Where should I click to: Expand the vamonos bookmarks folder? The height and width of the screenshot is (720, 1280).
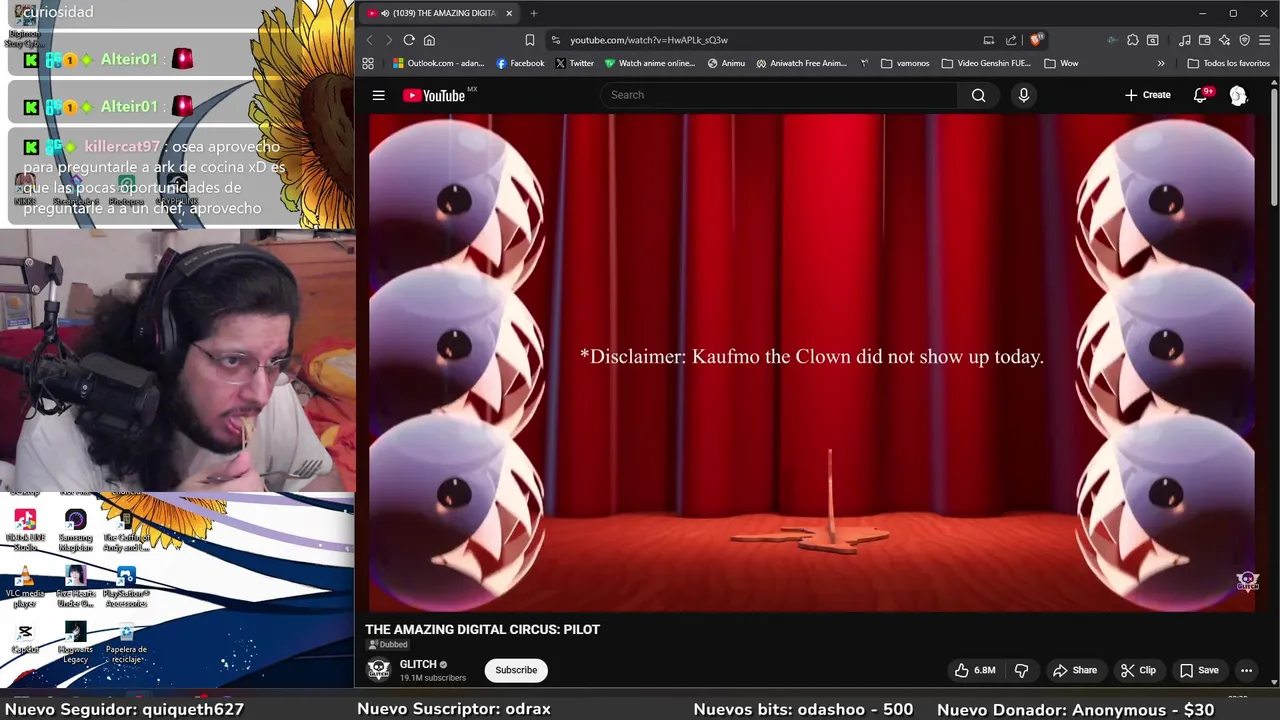tap(905, 63)
